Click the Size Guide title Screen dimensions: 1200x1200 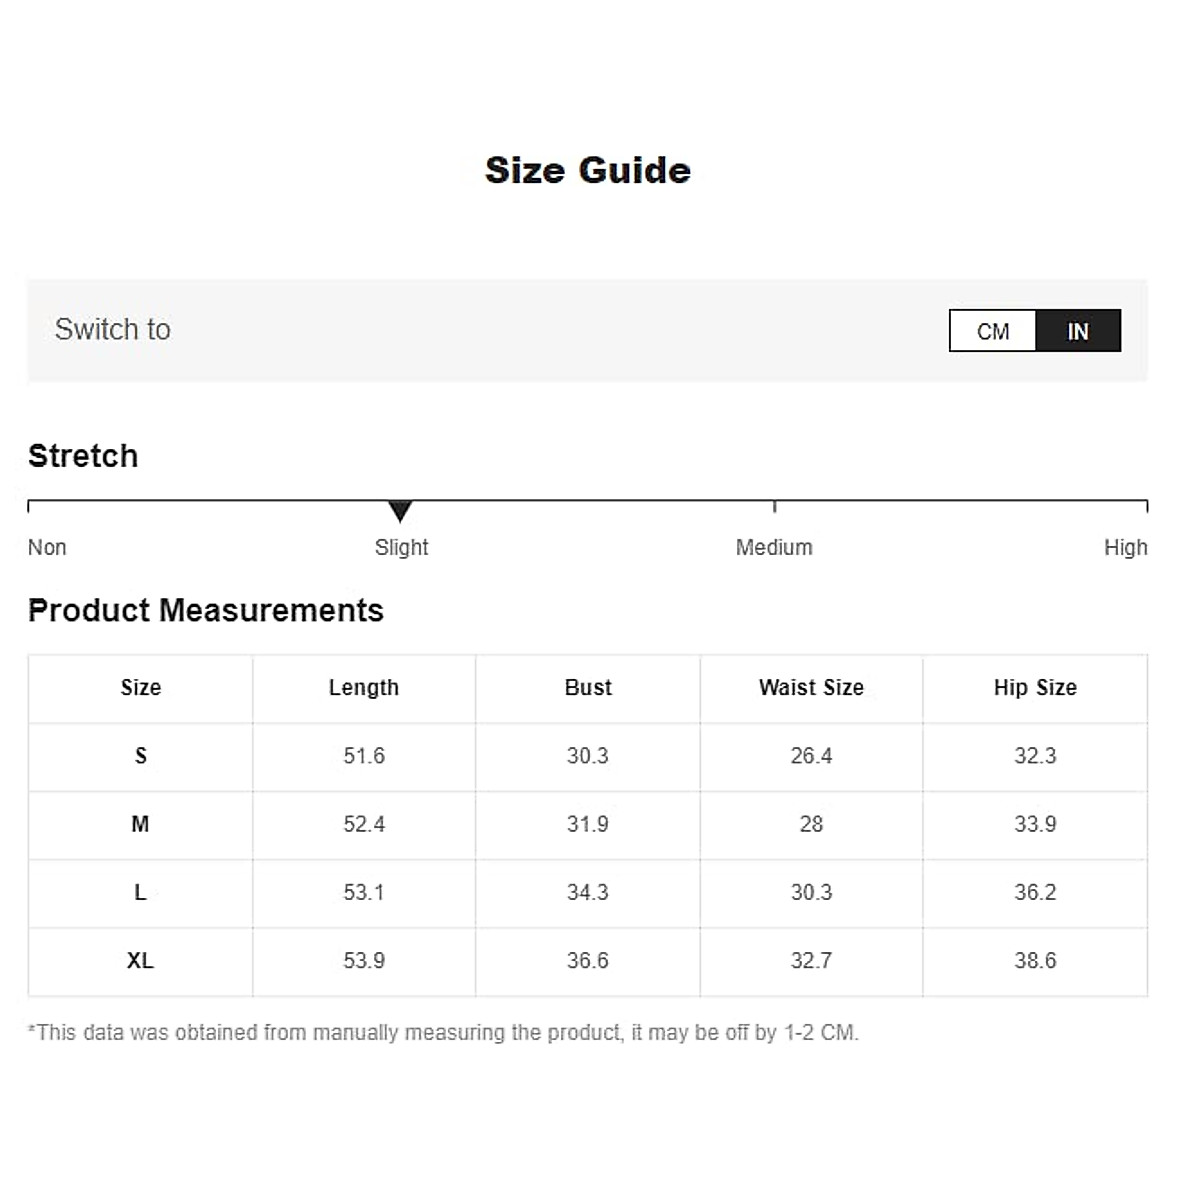tap(588, 171)
